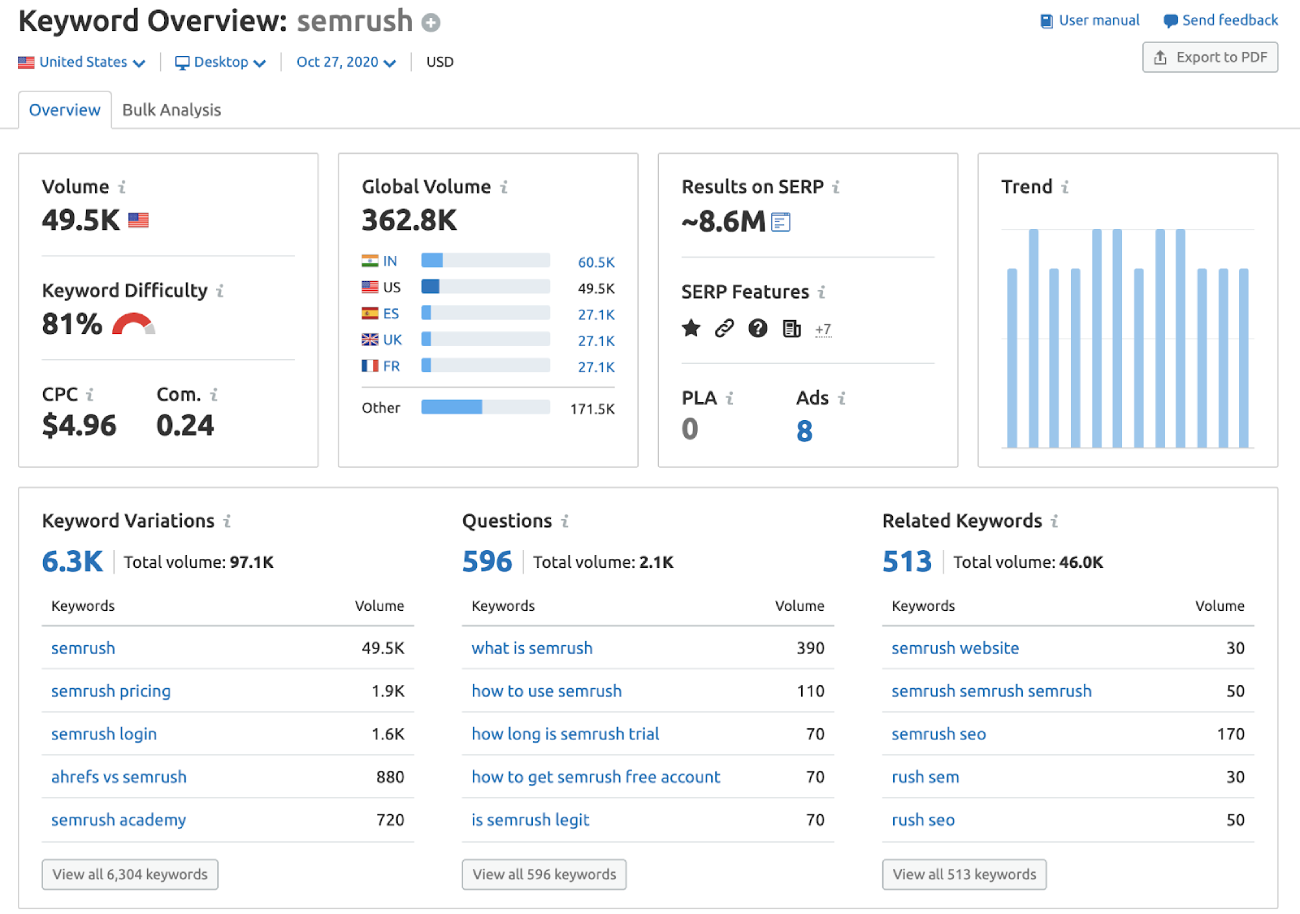Click the info icon beside Volume
The width and height of the screenshot is (1300, 914).
point(122,187)
